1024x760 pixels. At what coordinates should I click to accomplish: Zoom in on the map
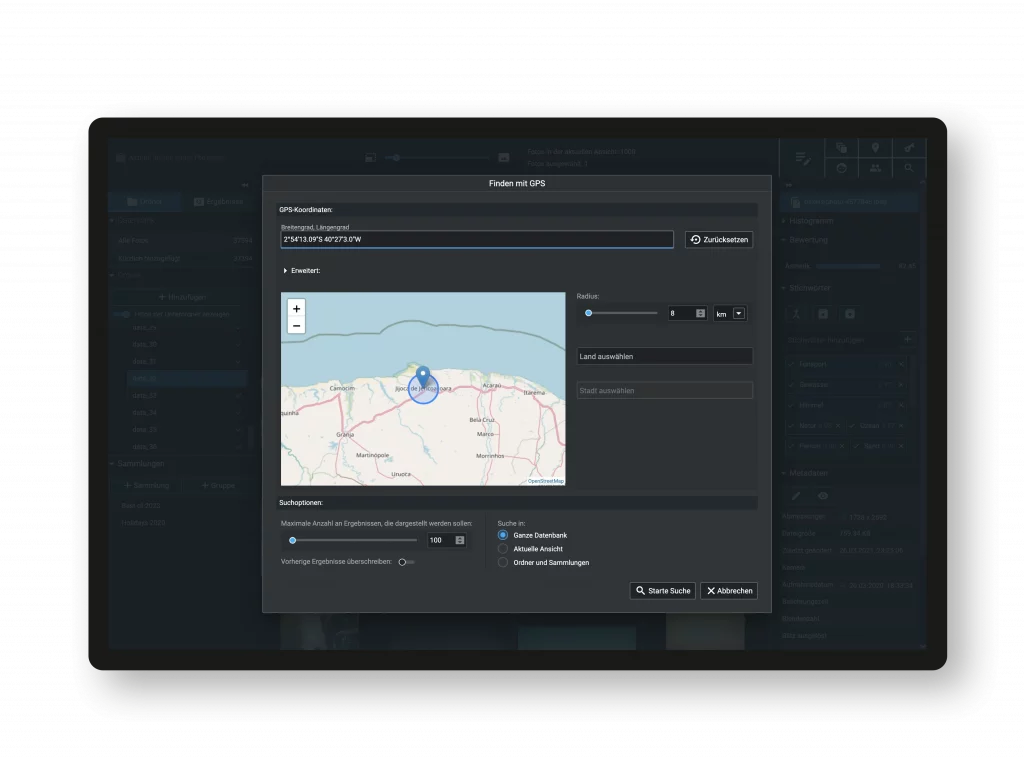pos(296,309)
